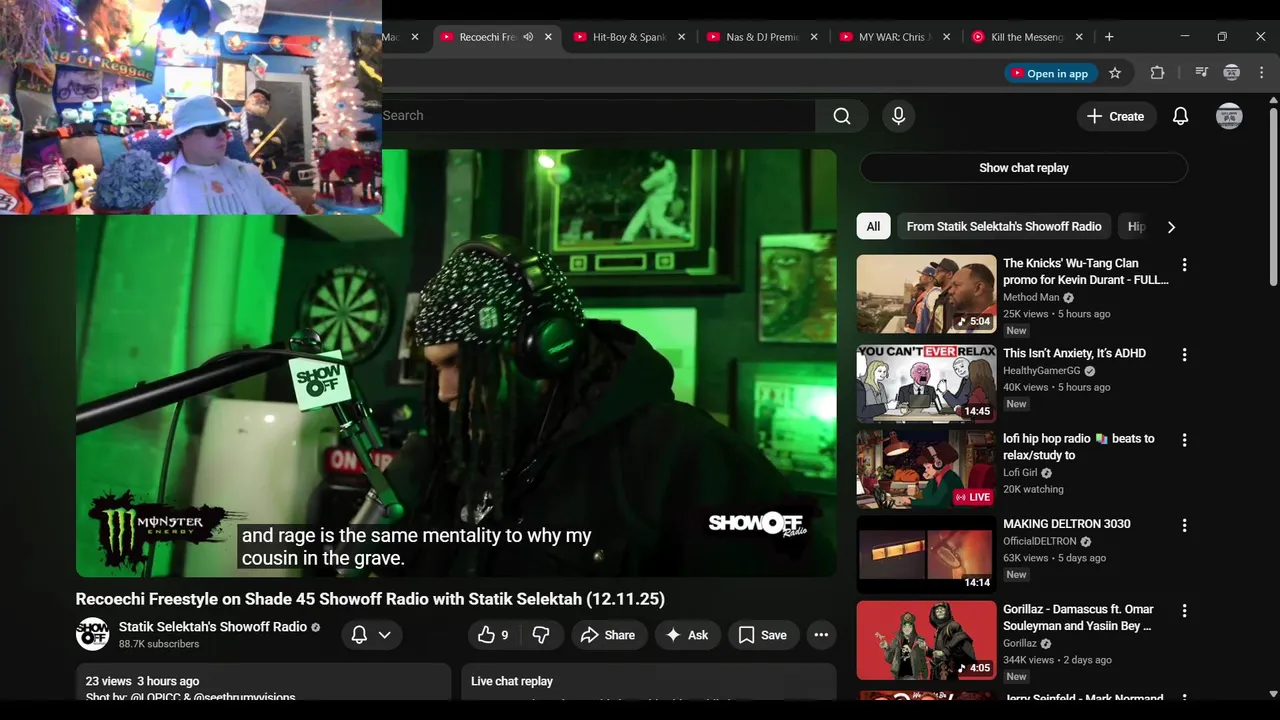1280x720 pixels.
Task: Open the account avatar menu
Action: (x=1229, y=116)
